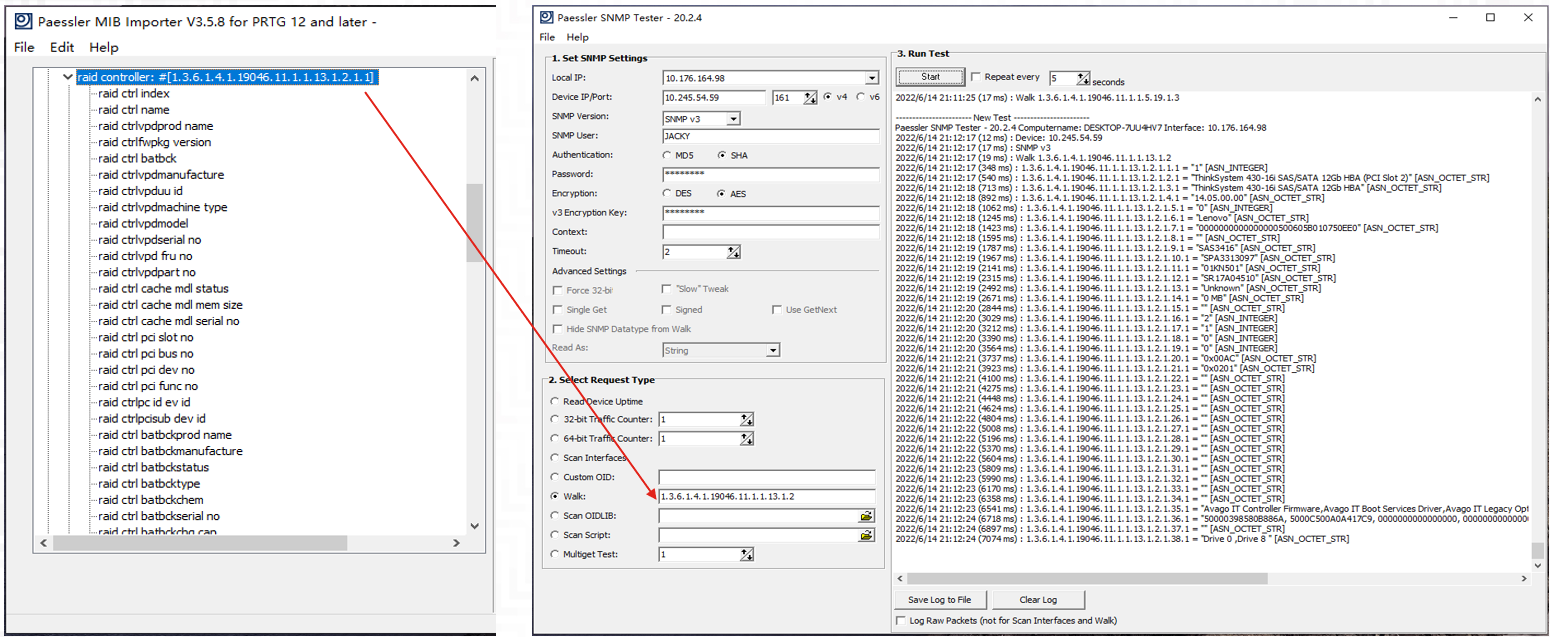
Task: Click the Context input field
Action: (x=770, y=231)
